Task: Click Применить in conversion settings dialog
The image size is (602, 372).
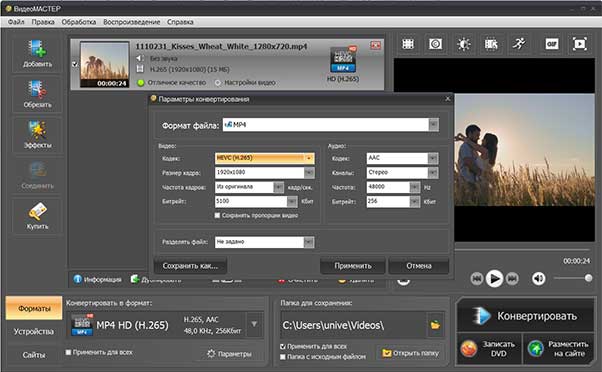Action: [353, 266]
